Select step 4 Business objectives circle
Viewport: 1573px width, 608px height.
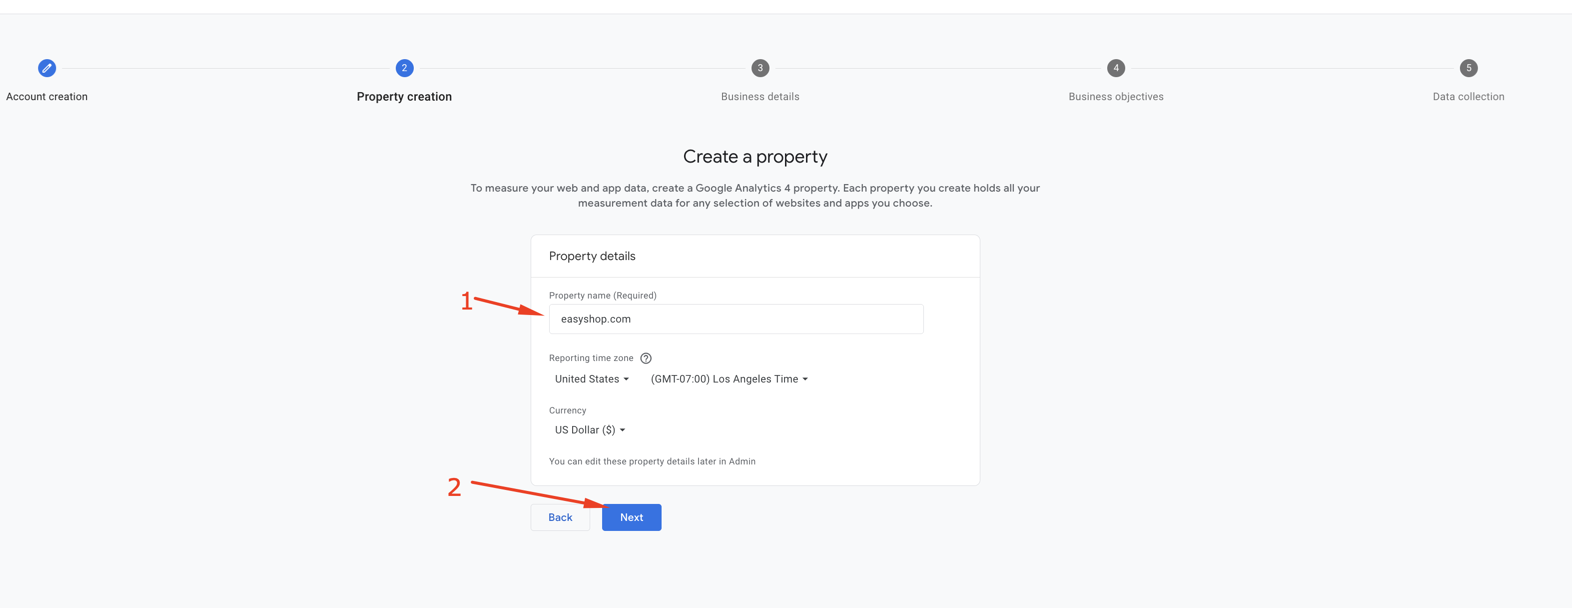point(1116,68)
